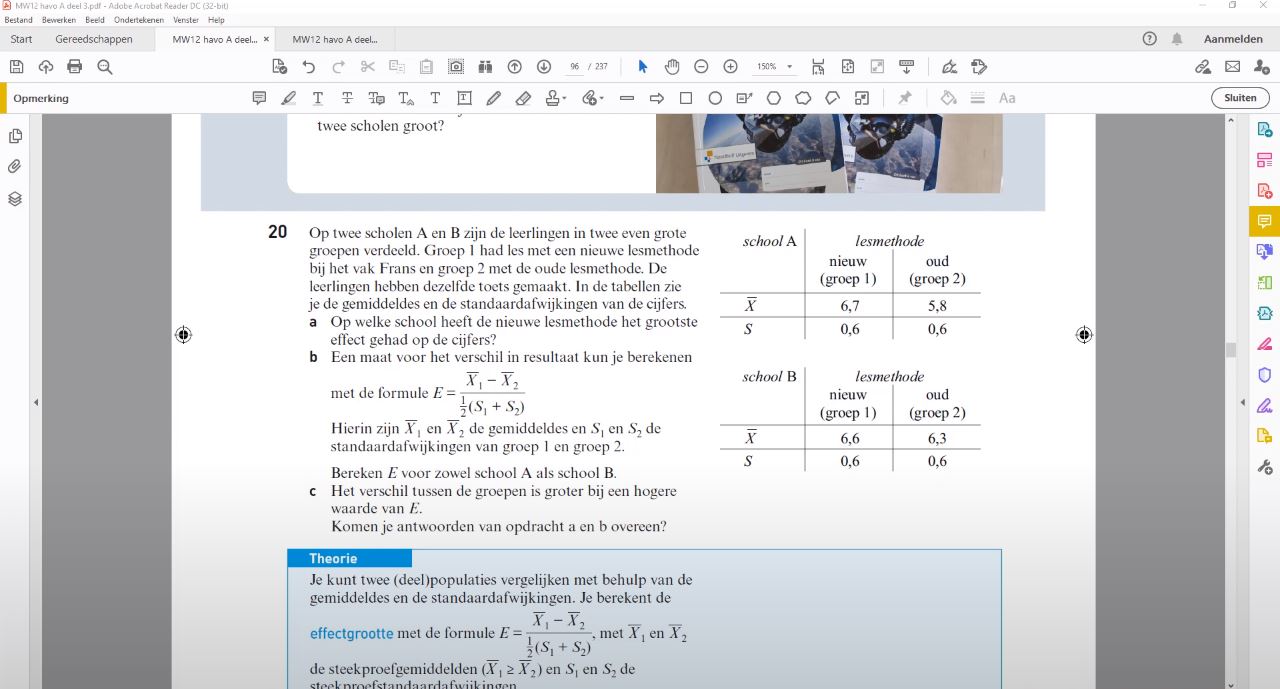Click the share with others person icon
1280x689 pixels.
click(x=1261, y=67)
